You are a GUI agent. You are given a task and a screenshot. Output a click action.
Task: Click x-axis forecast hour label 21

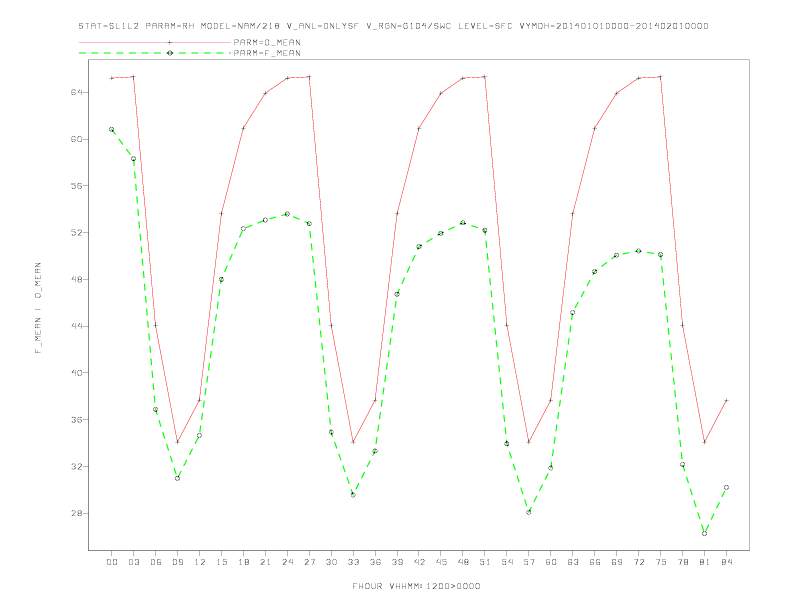click(x=265, y=562)
